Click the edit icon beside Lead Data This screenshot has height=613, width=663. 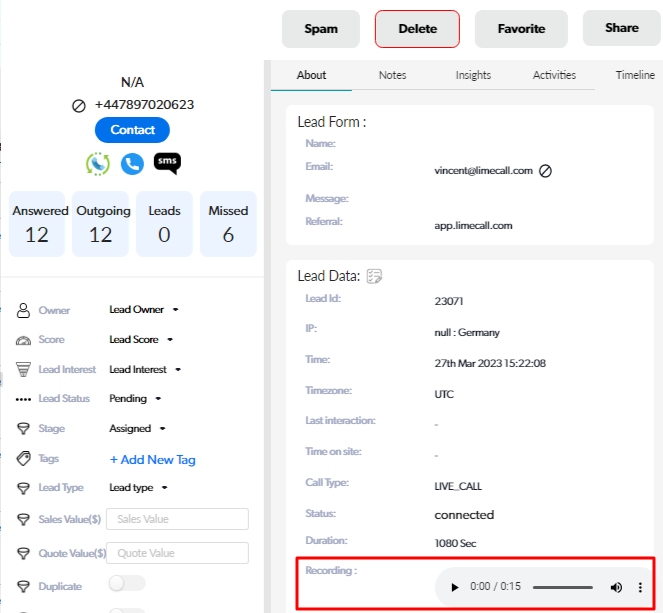pyautogui.click(x=375, y=276)
